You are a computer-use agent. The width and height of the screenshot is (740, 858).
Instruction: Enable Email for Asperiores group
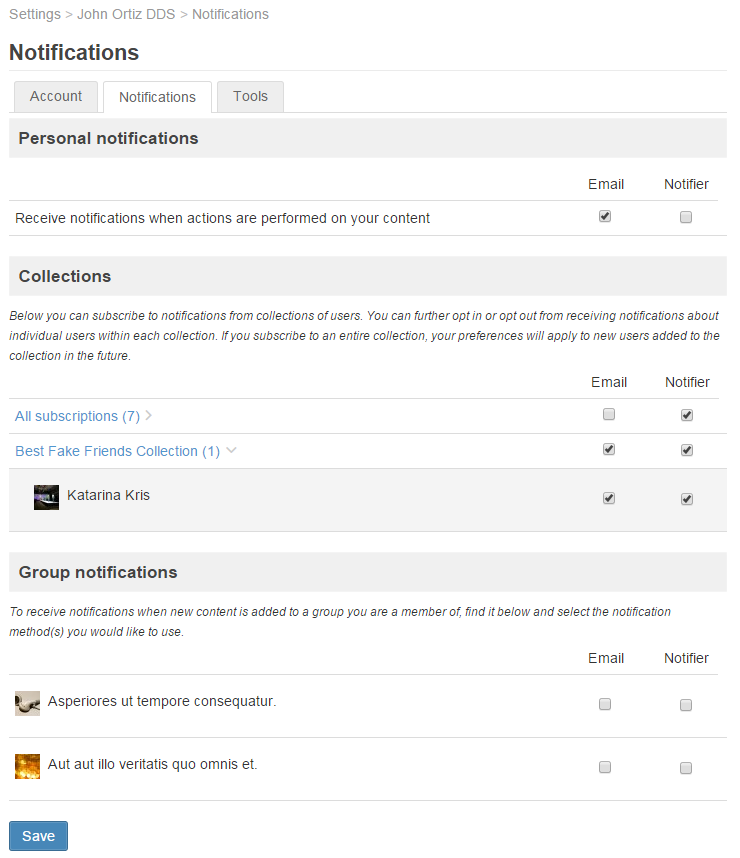click(605, 705)
